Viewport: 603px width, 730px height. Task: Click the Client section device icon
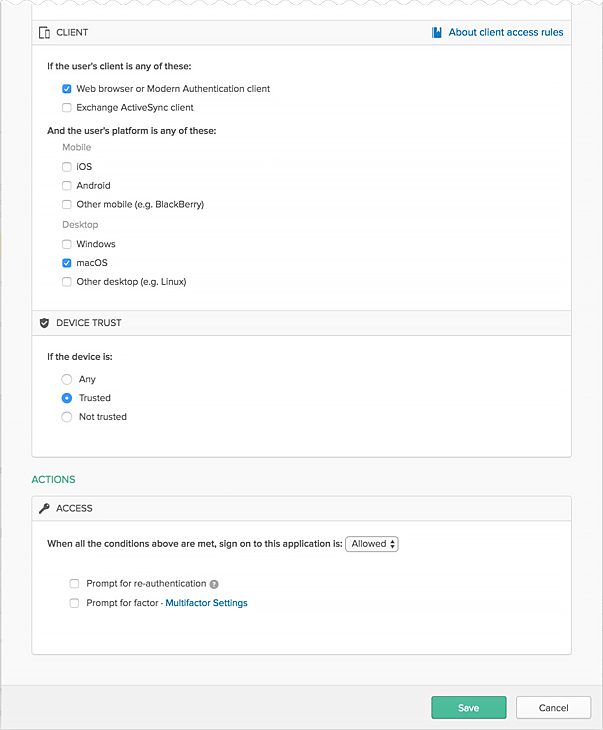(44, 33)
